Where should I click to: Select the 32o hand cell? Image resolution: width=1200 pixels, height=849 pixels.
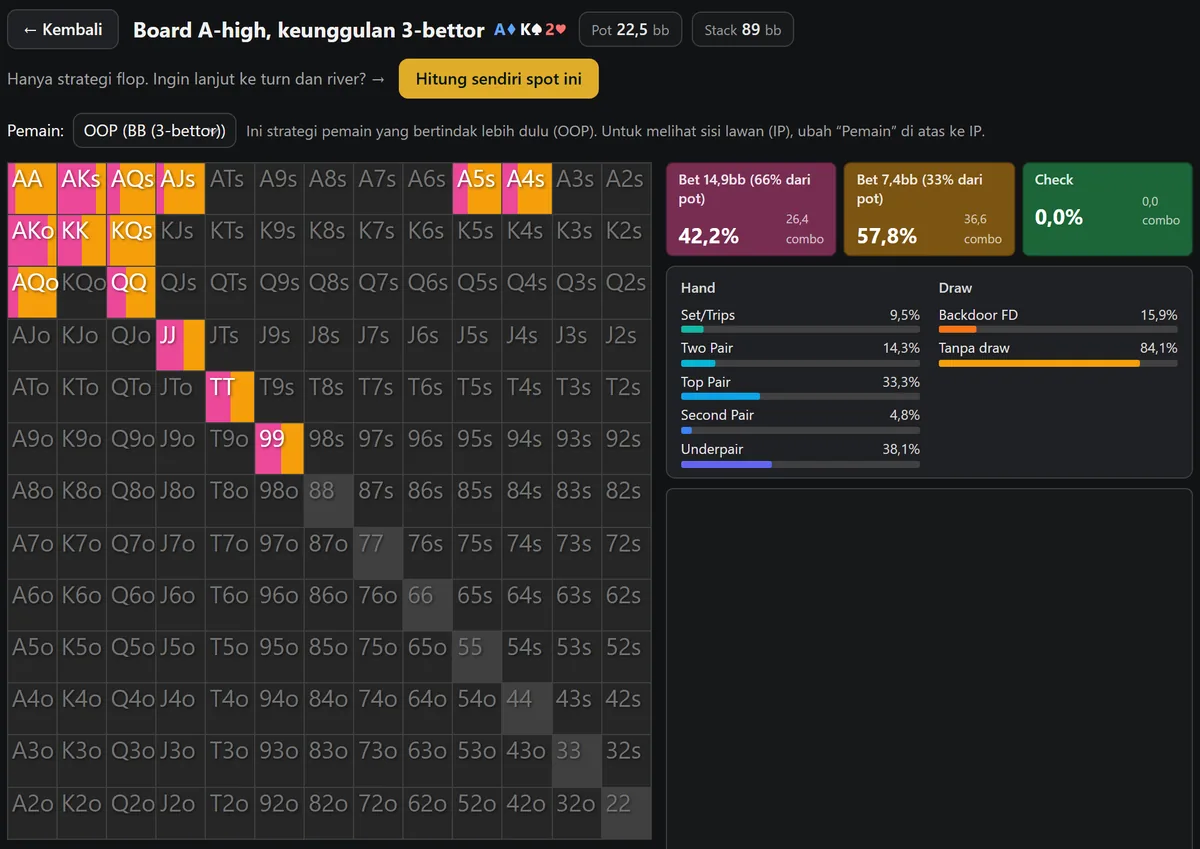[576, 813]
